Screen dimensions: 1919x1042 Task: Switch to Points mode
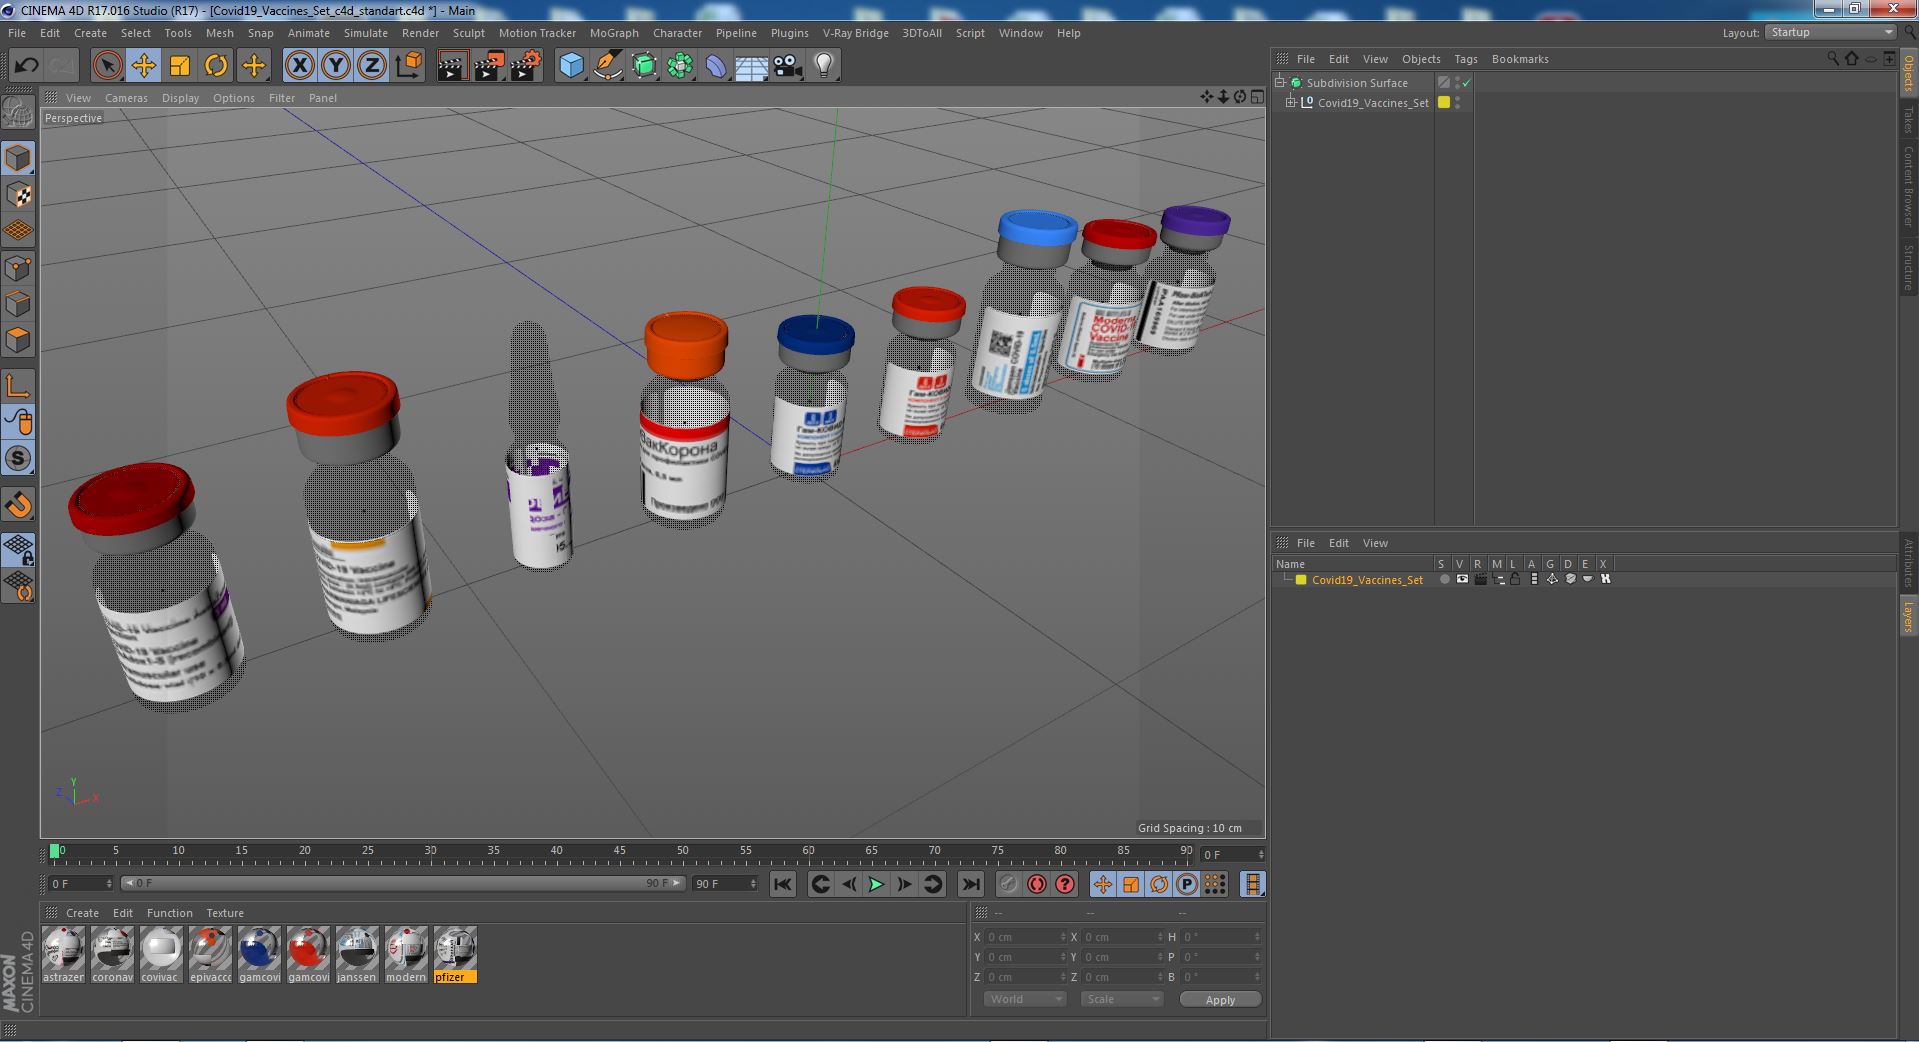point(18,268)
